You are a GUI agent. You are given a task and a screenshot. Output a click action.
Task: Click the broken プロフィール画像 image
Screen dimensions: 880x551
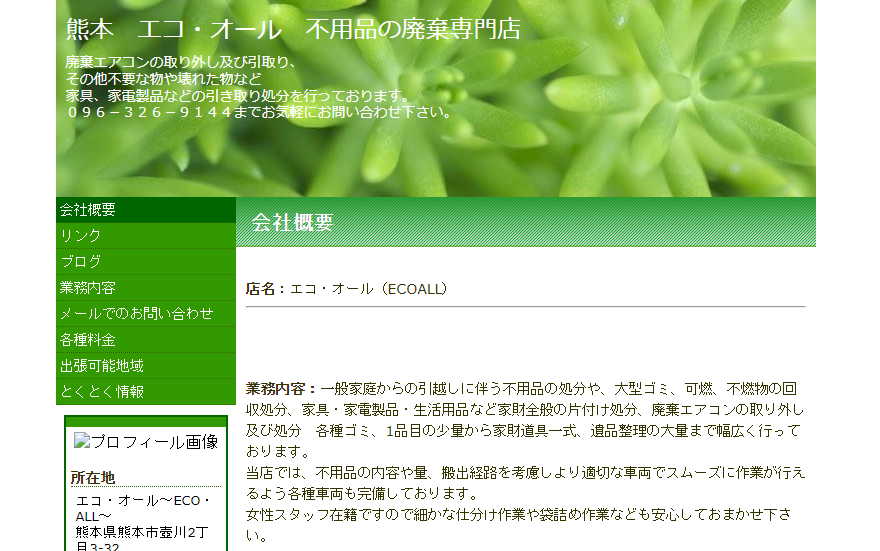(146, 442)
